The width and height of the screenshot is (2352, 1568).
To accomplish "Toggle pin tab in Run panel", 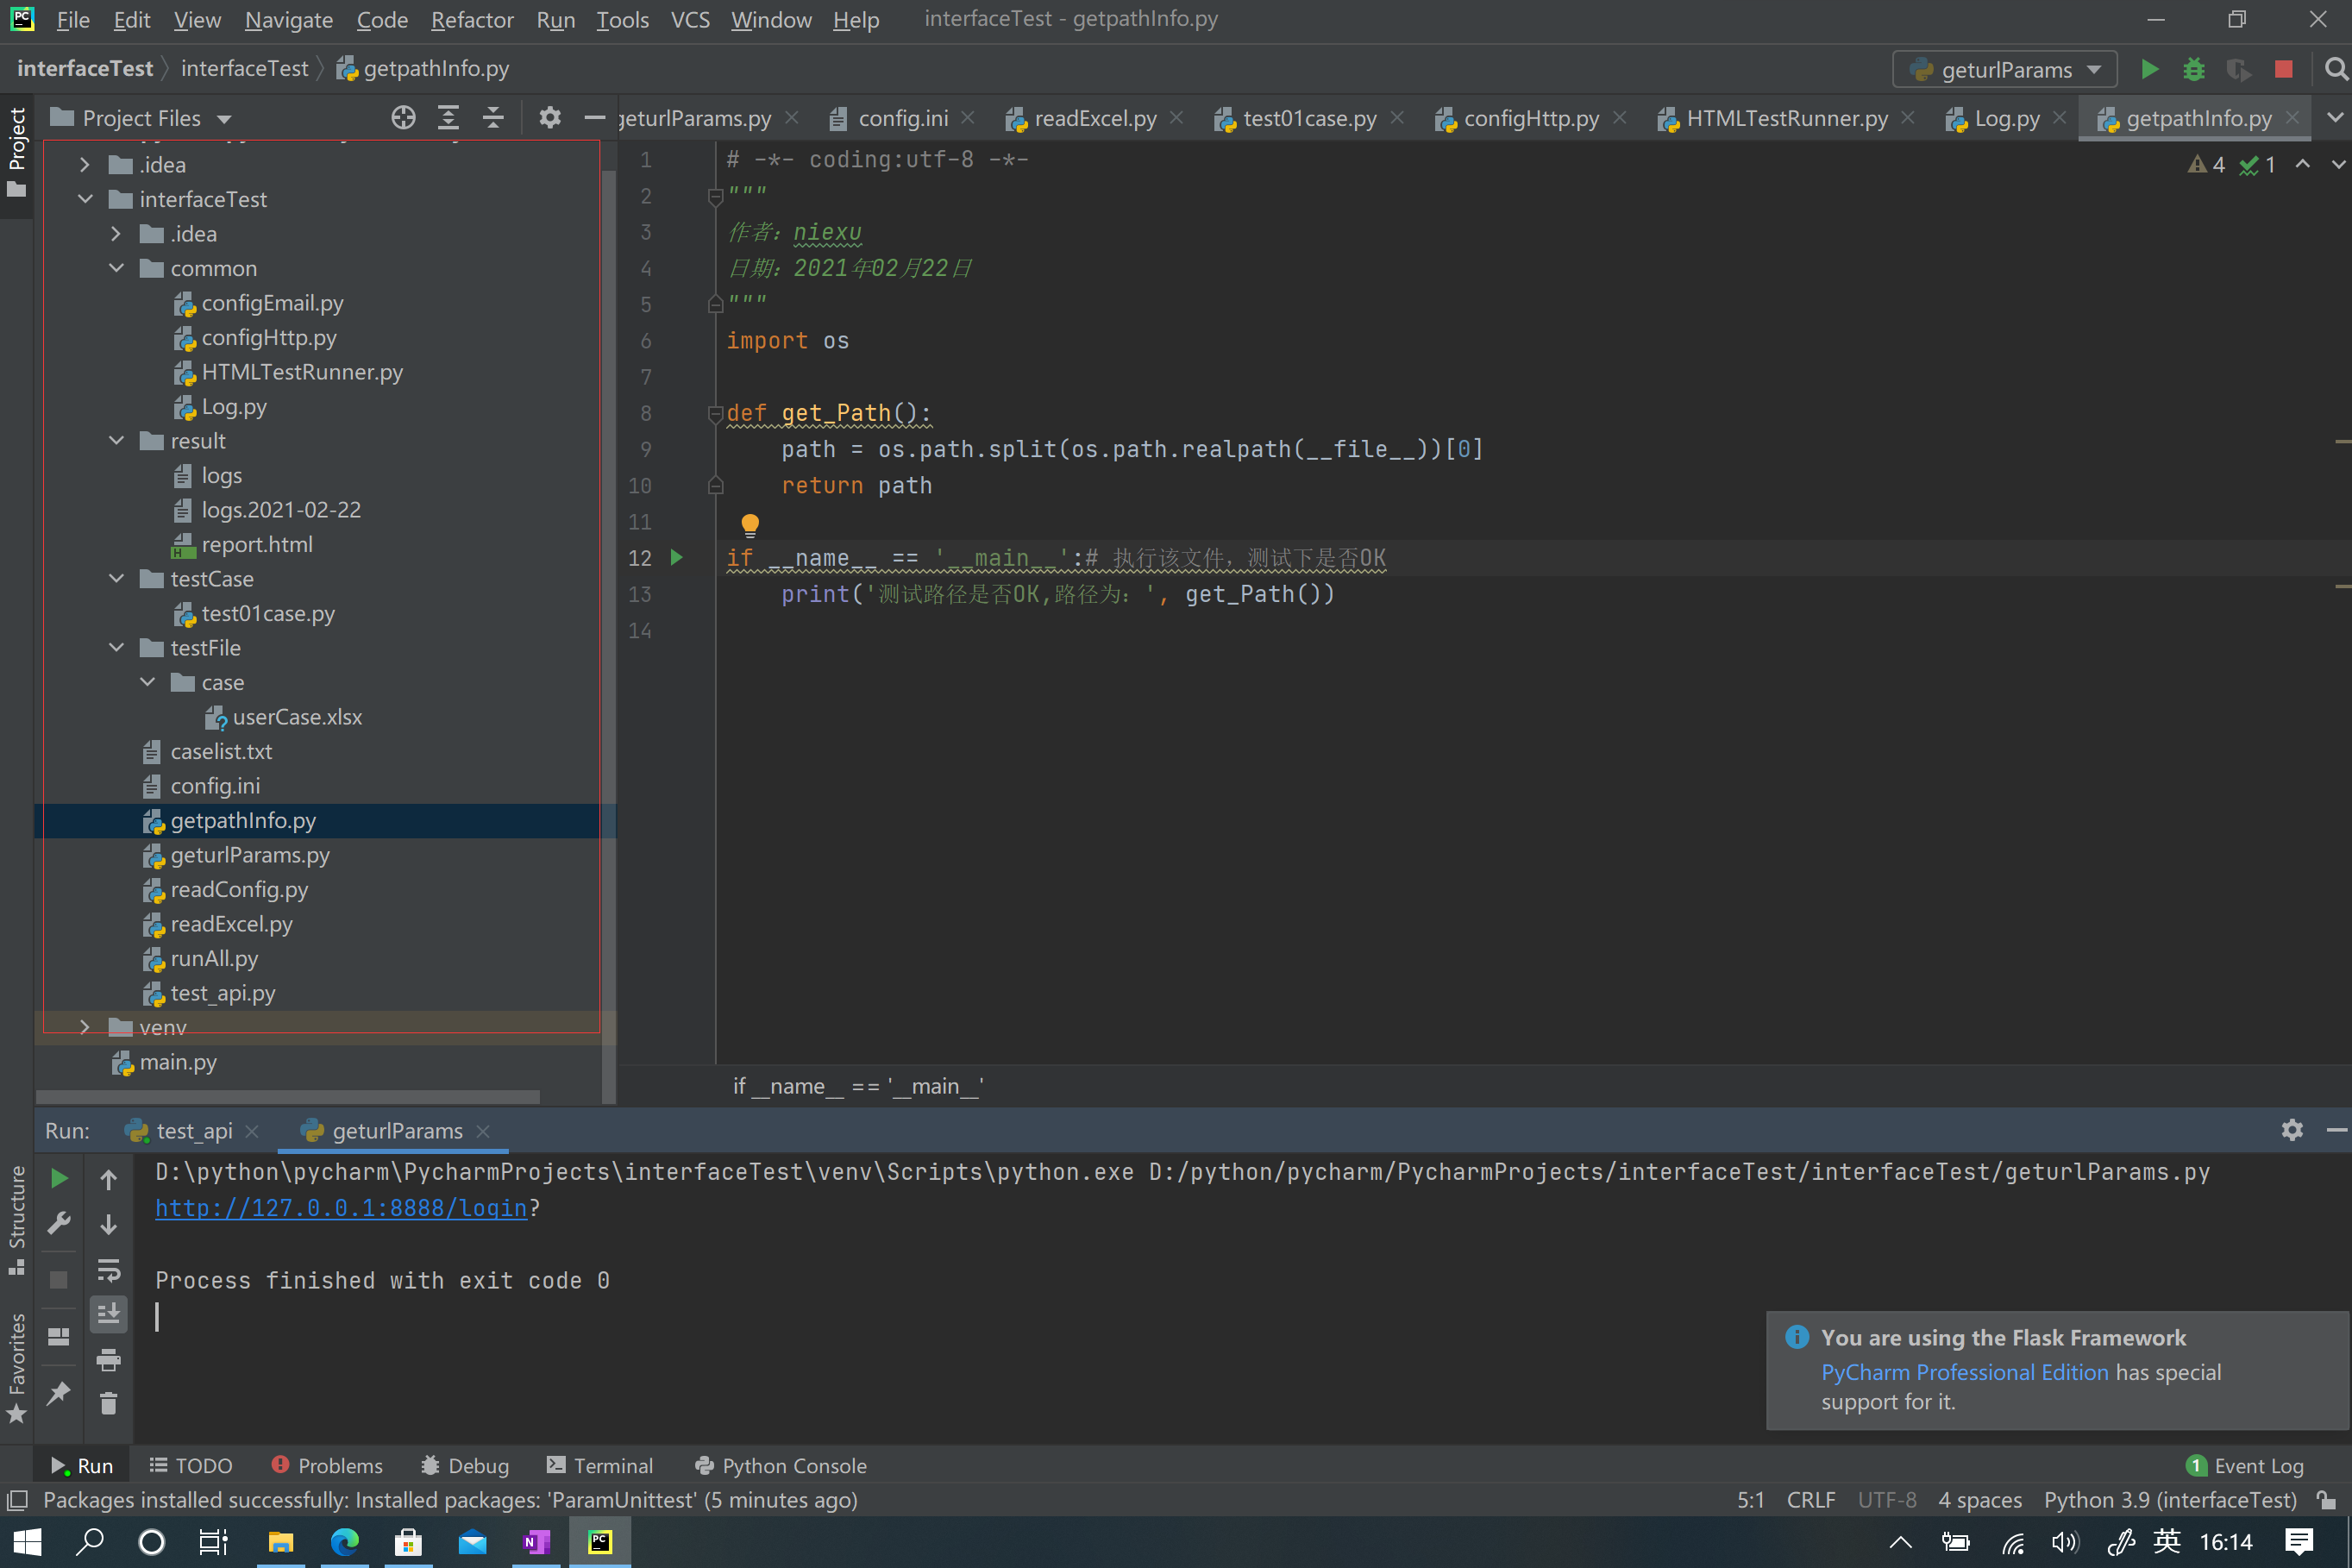I will [x=59, y=1392].
